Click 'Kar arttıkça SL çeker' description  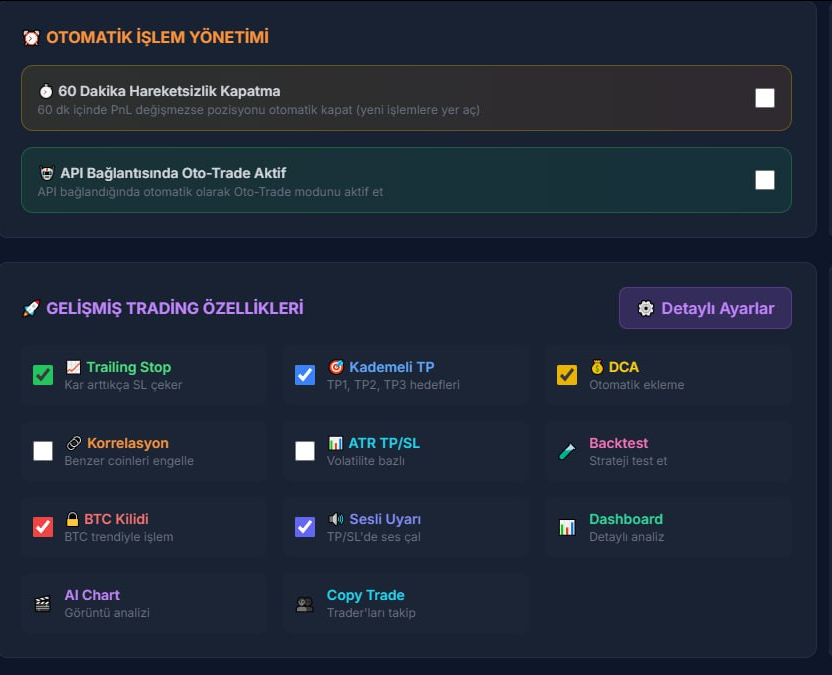pyautogui.click(x=123, y=385)
